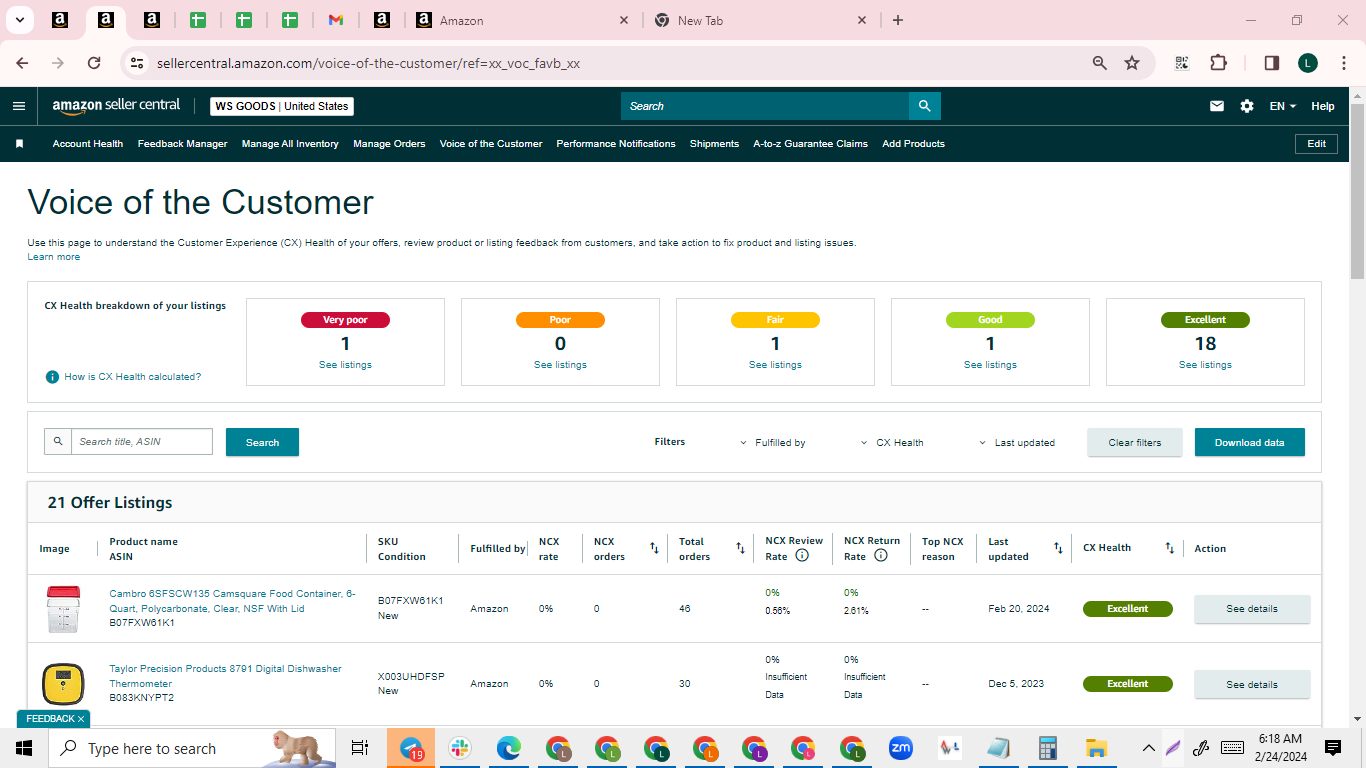The image size is (1366, 768).
Task: Open Feedback Manager in navigation bar
Action: (183, 144)
